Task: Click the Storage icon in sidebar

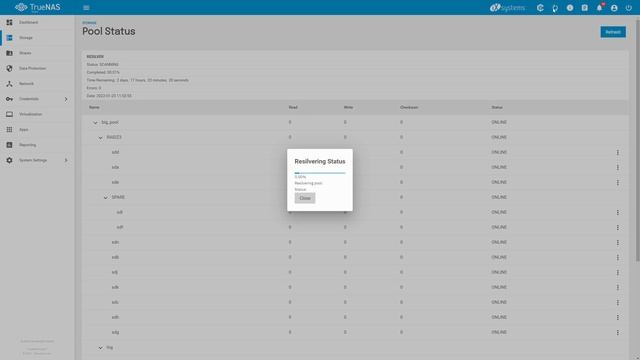Action: click(9, 38)
